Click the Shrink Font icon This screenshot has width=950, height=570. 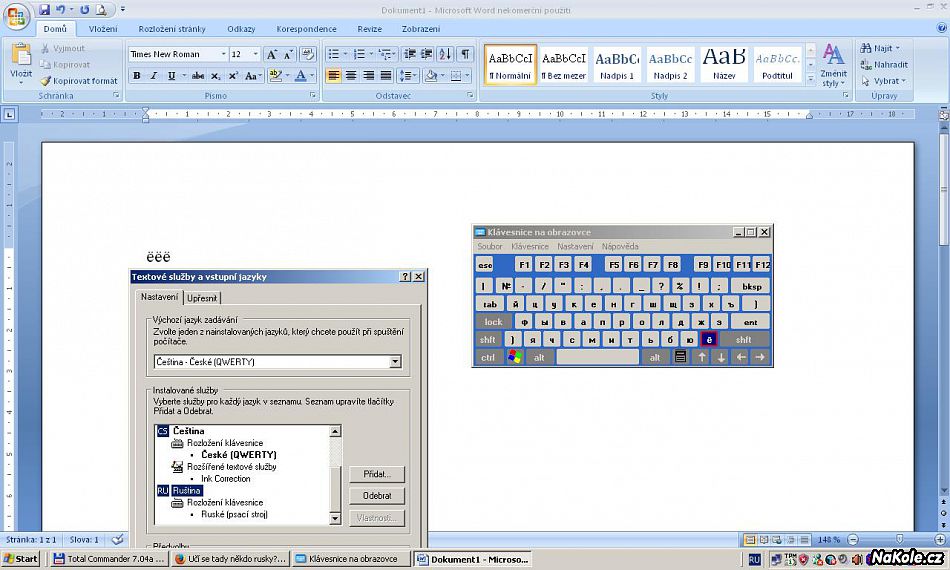[288, 55]
